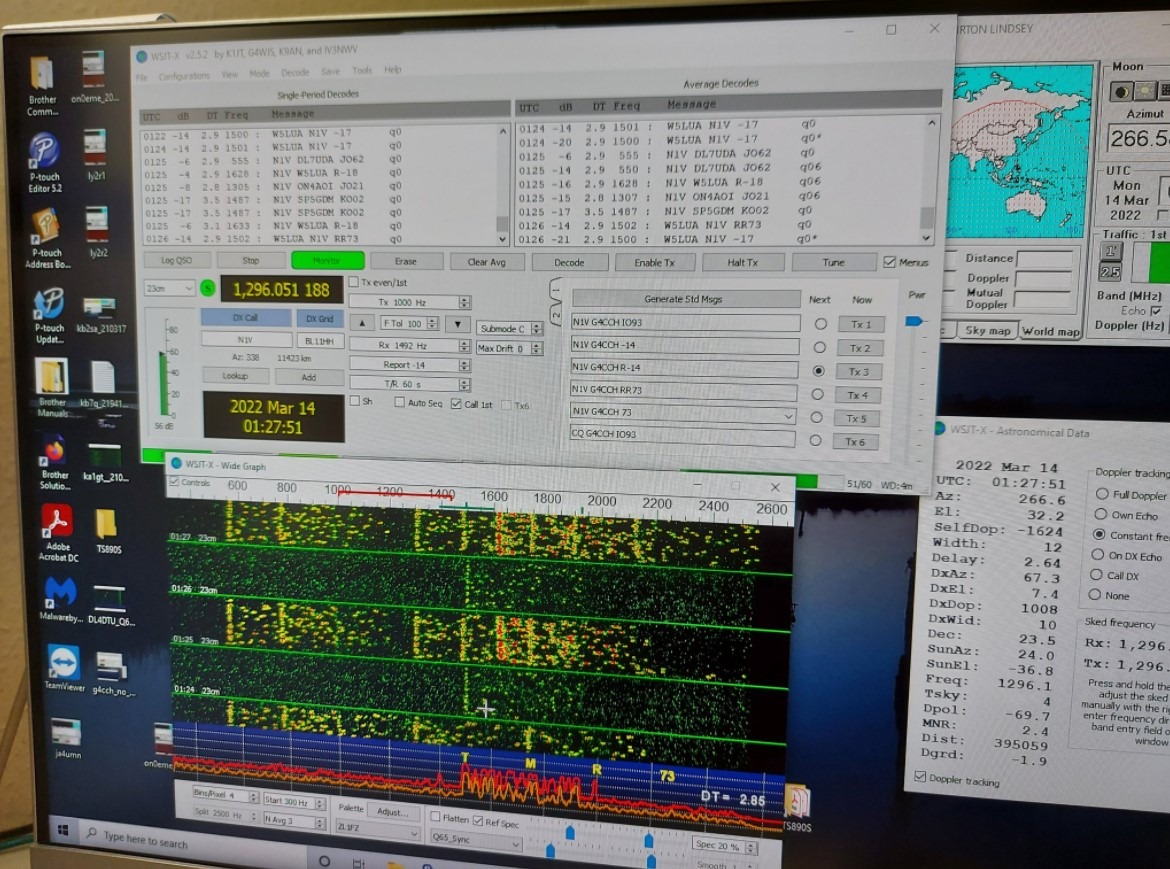1170x869 pixels.
Task: Open the ZL1FZ palette dropdown
Action: point(378,828)
